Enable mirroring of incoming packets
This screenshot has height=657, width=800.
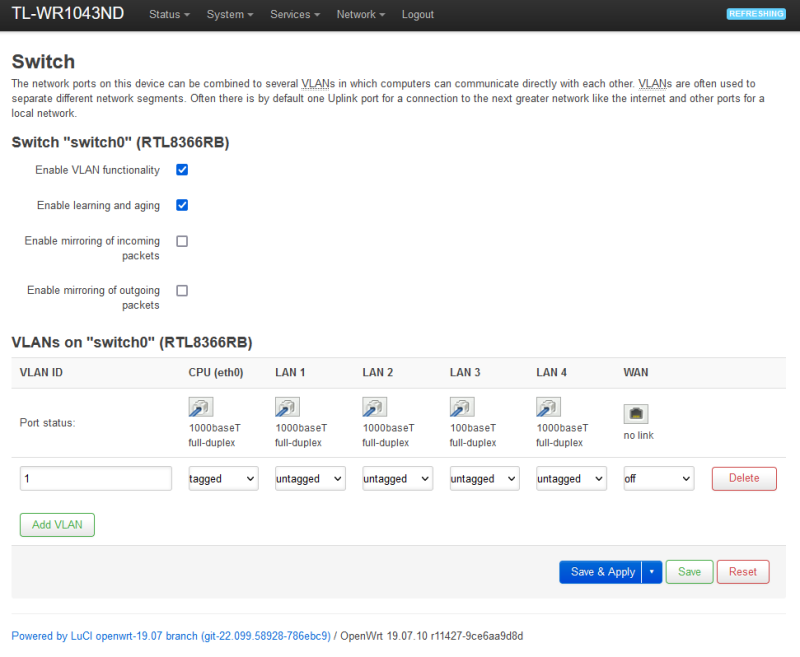[182, 241]
